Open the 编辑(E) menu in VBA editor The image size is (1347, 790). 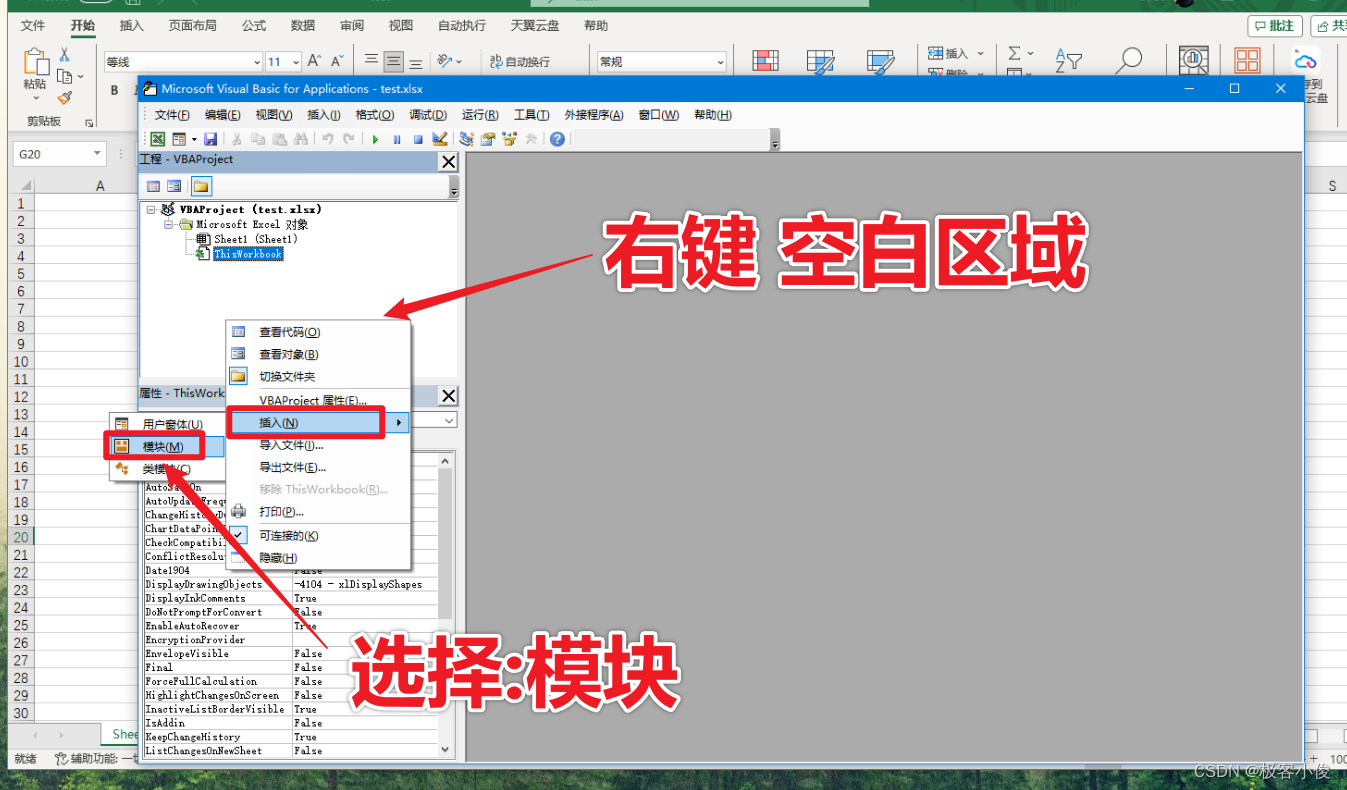(x=223, y=115)
